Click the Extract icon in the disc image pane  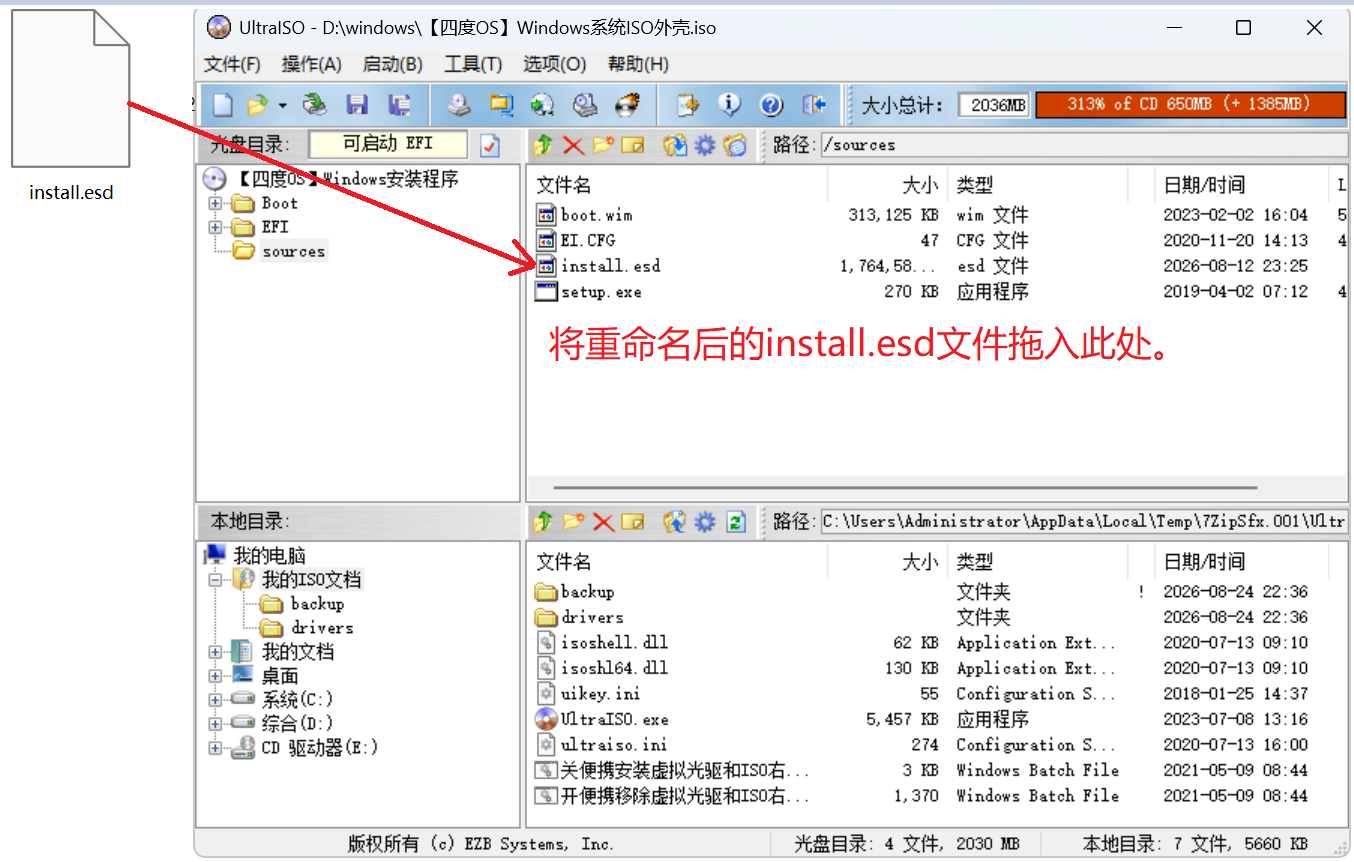pyautogui.click(x=675, y=145)
